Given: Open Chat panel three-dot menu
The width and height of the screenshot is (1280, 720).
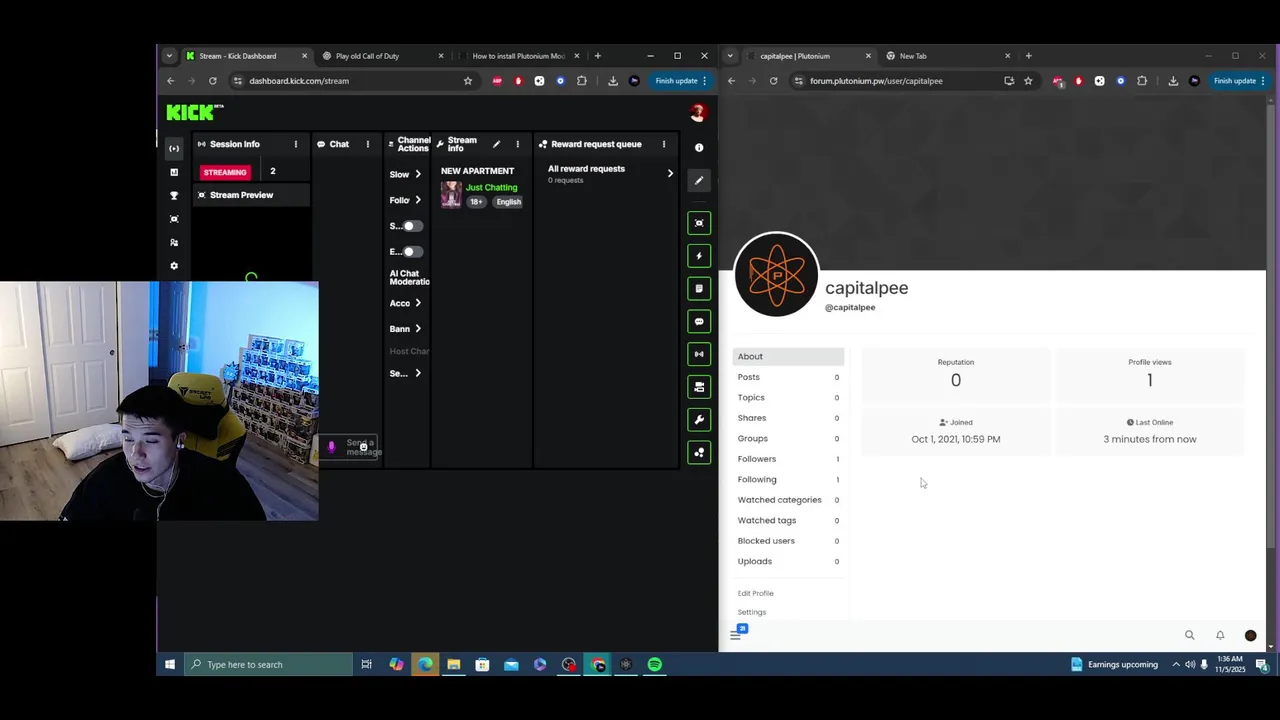Looking at the screenshot, I should click(x=367, y=144).
